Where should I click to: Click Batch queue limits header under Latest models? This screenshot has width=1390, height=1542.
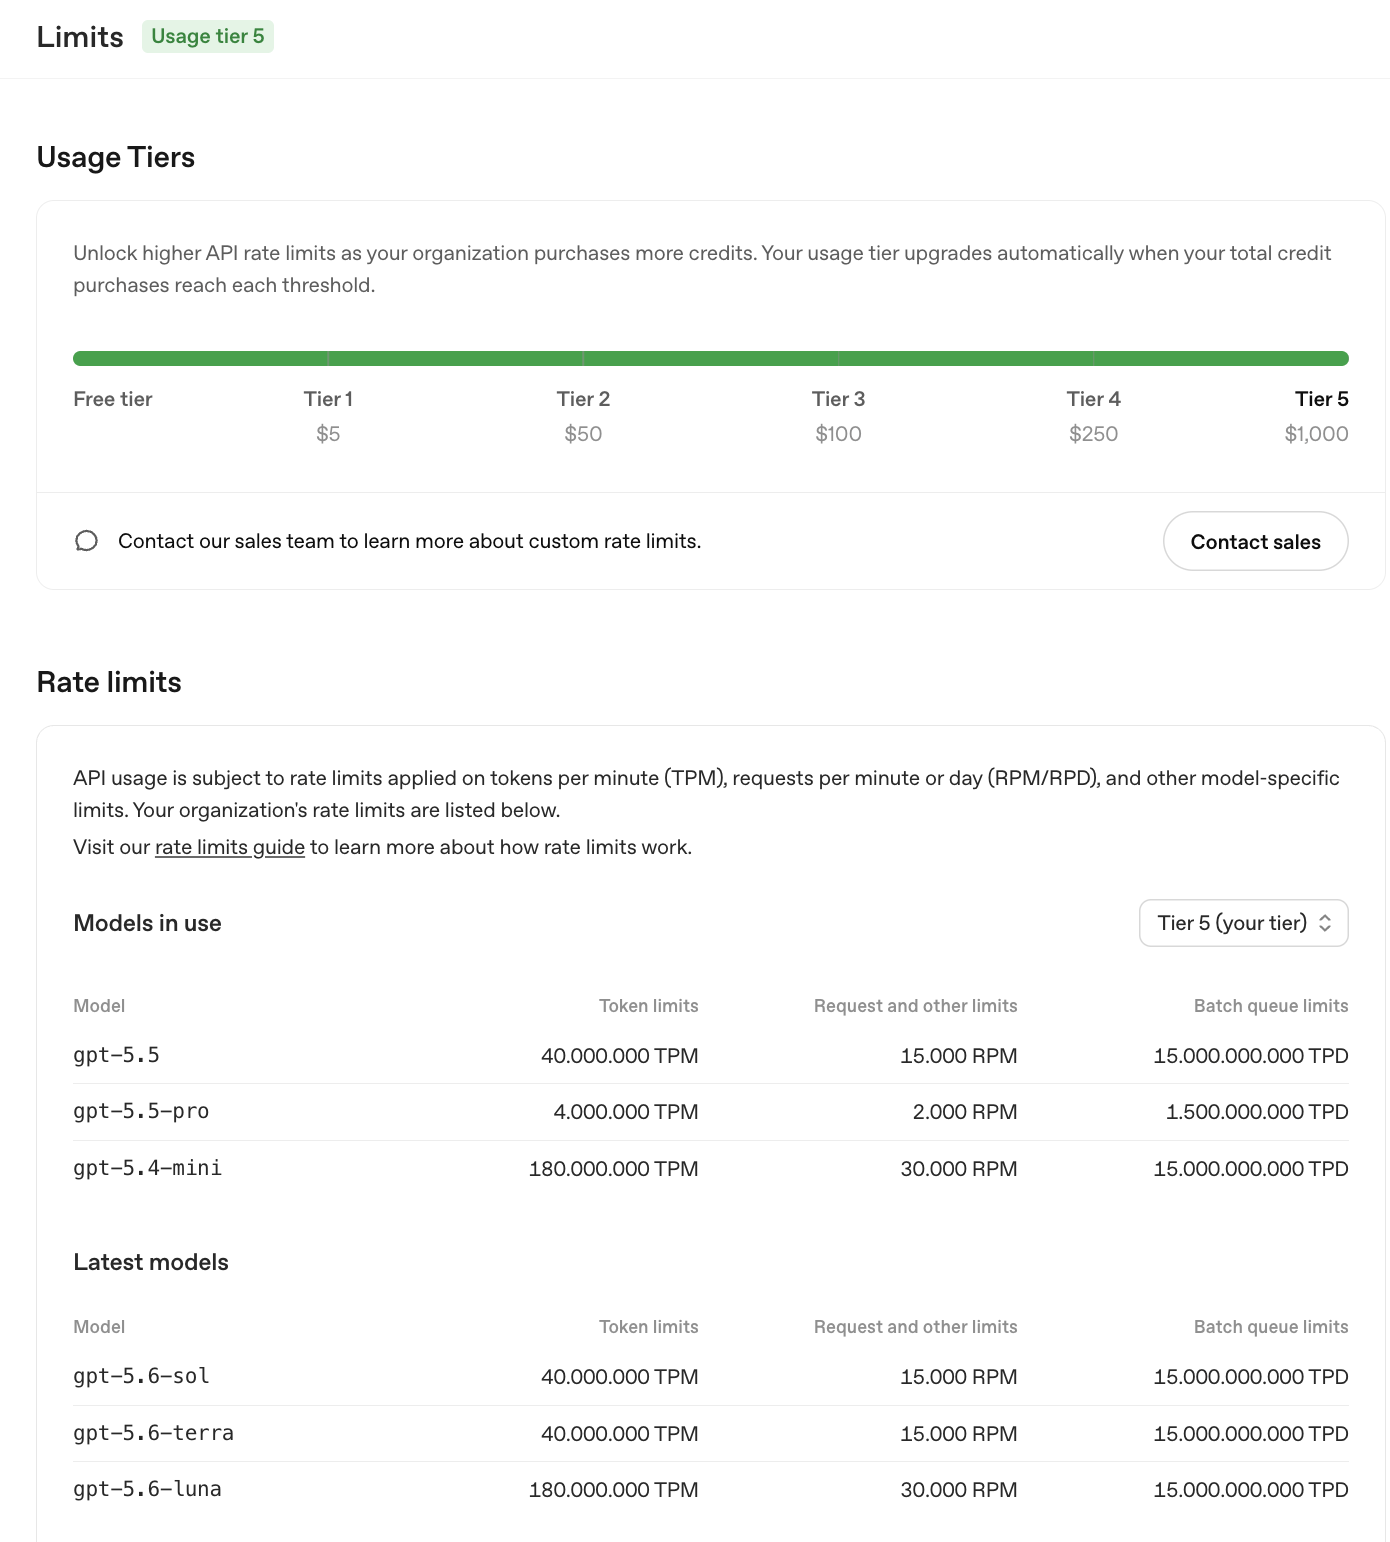click(1271, 1327)
